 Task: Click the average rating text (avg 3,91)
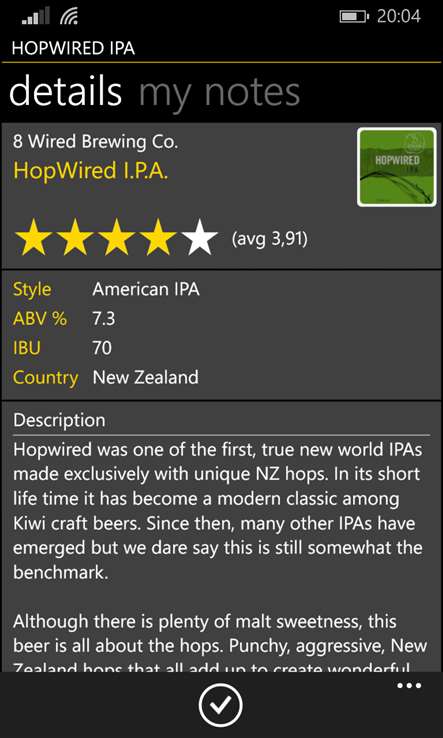270,239
